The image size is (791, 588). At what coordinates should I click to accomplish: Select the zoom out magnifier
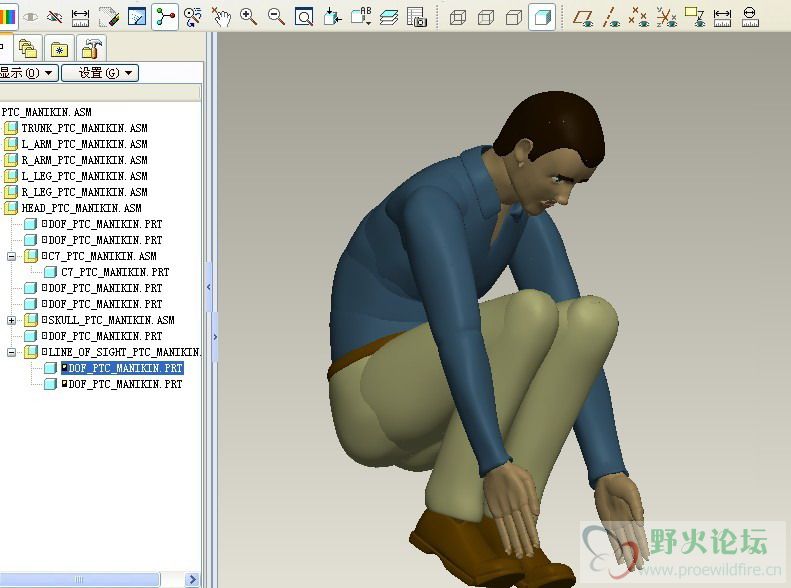pyautogui.click(x=276, y=17)
